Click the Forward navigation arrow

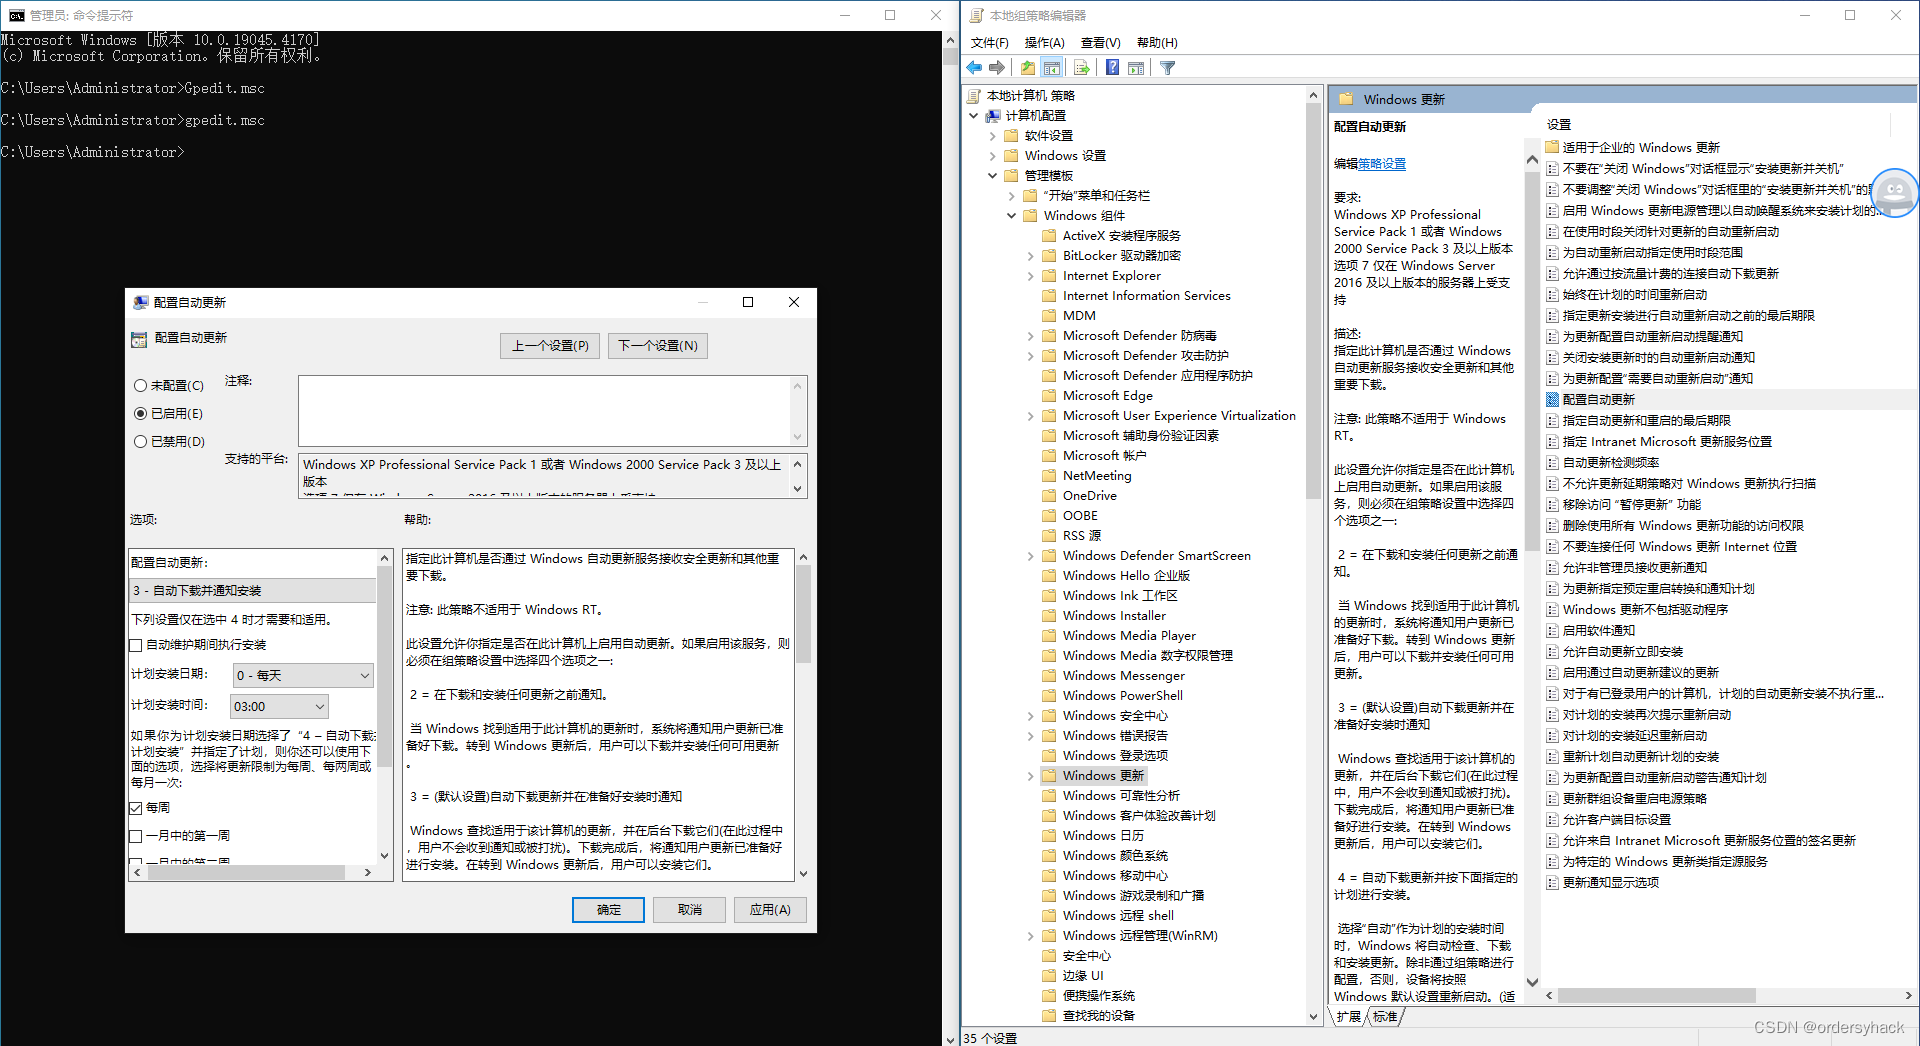(x=998, y=67)
